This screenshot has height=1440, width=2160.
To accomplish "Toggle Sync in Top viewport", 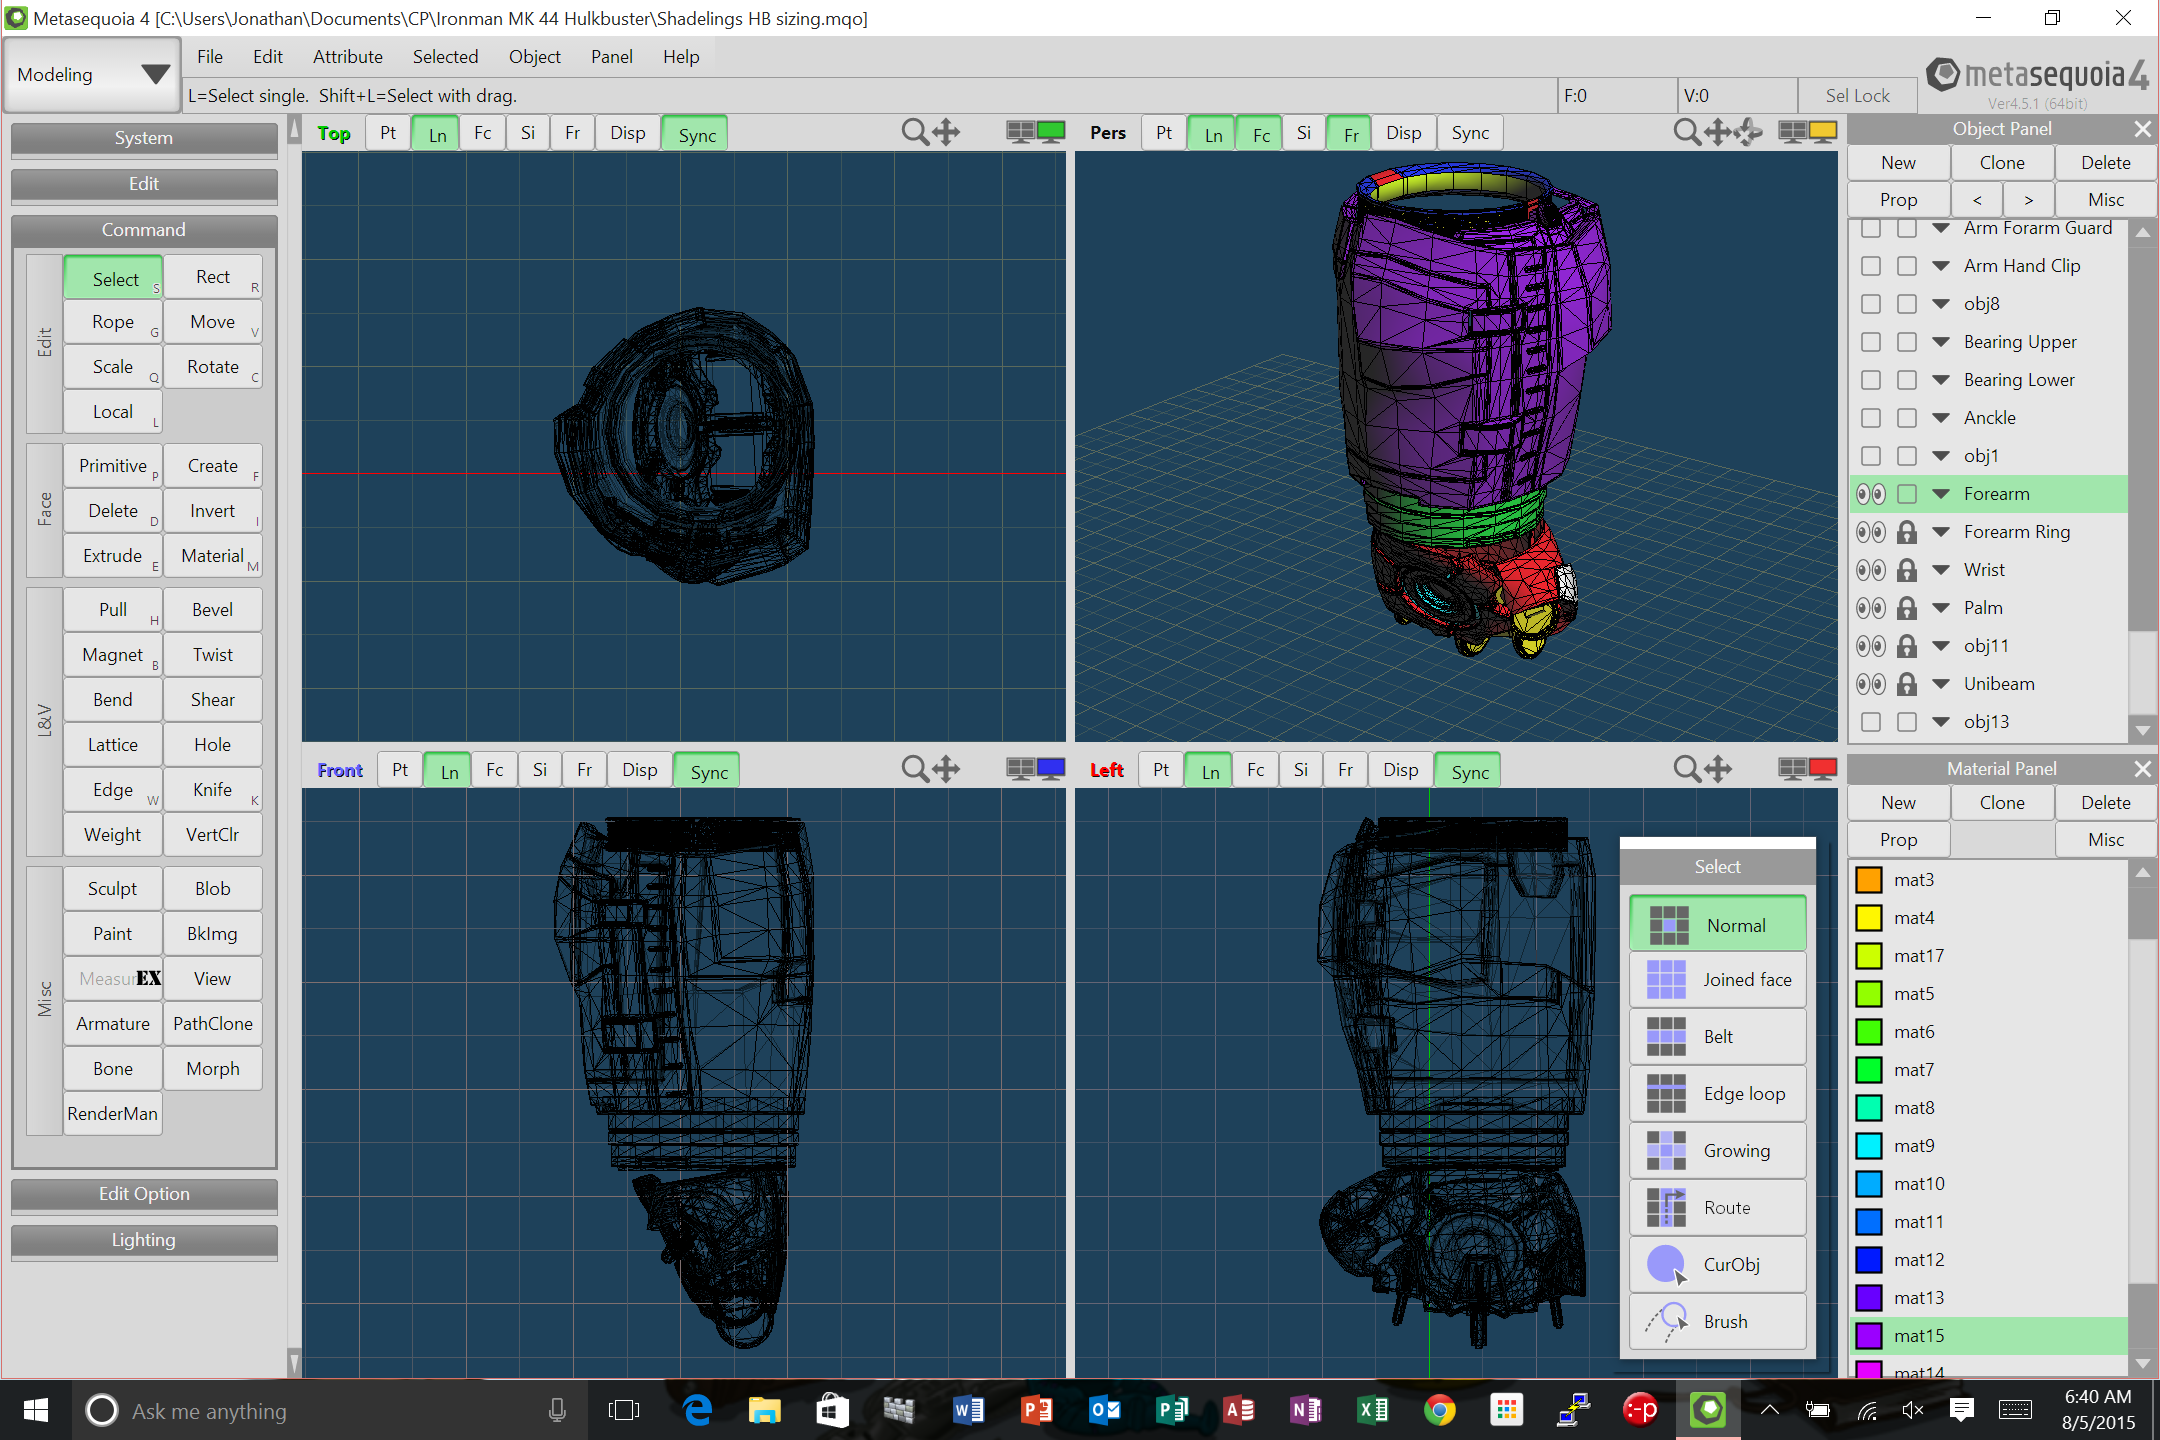I will [x=696, y=134].
